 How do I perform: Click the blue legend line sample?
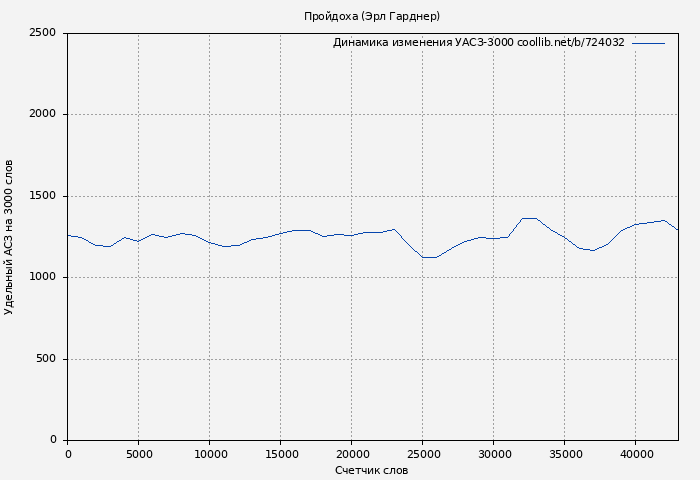point(648,43)
